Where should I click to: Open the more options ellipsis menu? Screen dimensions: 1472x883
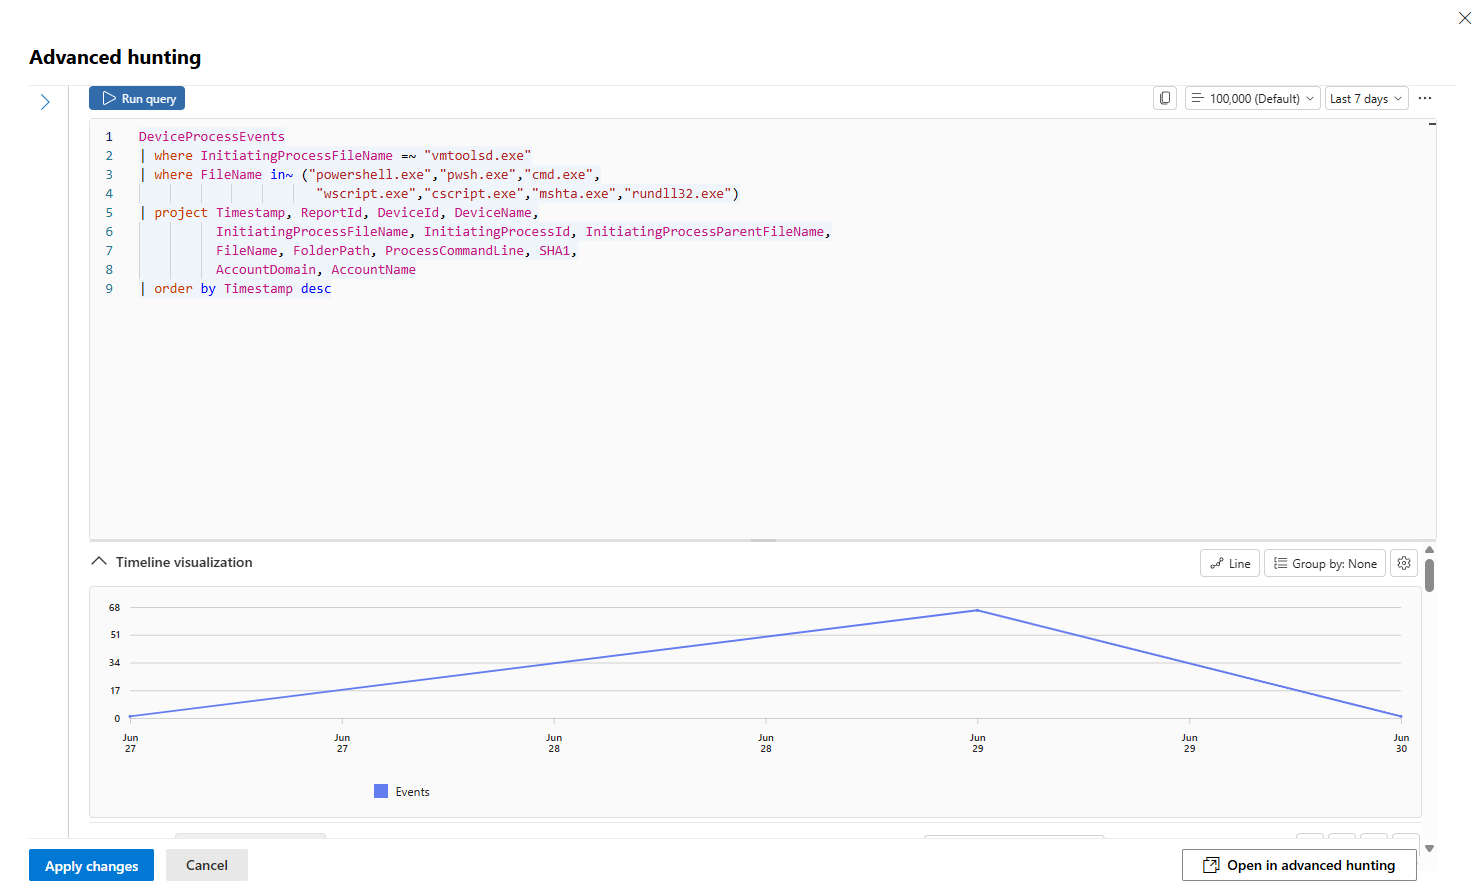point(1425,98)
